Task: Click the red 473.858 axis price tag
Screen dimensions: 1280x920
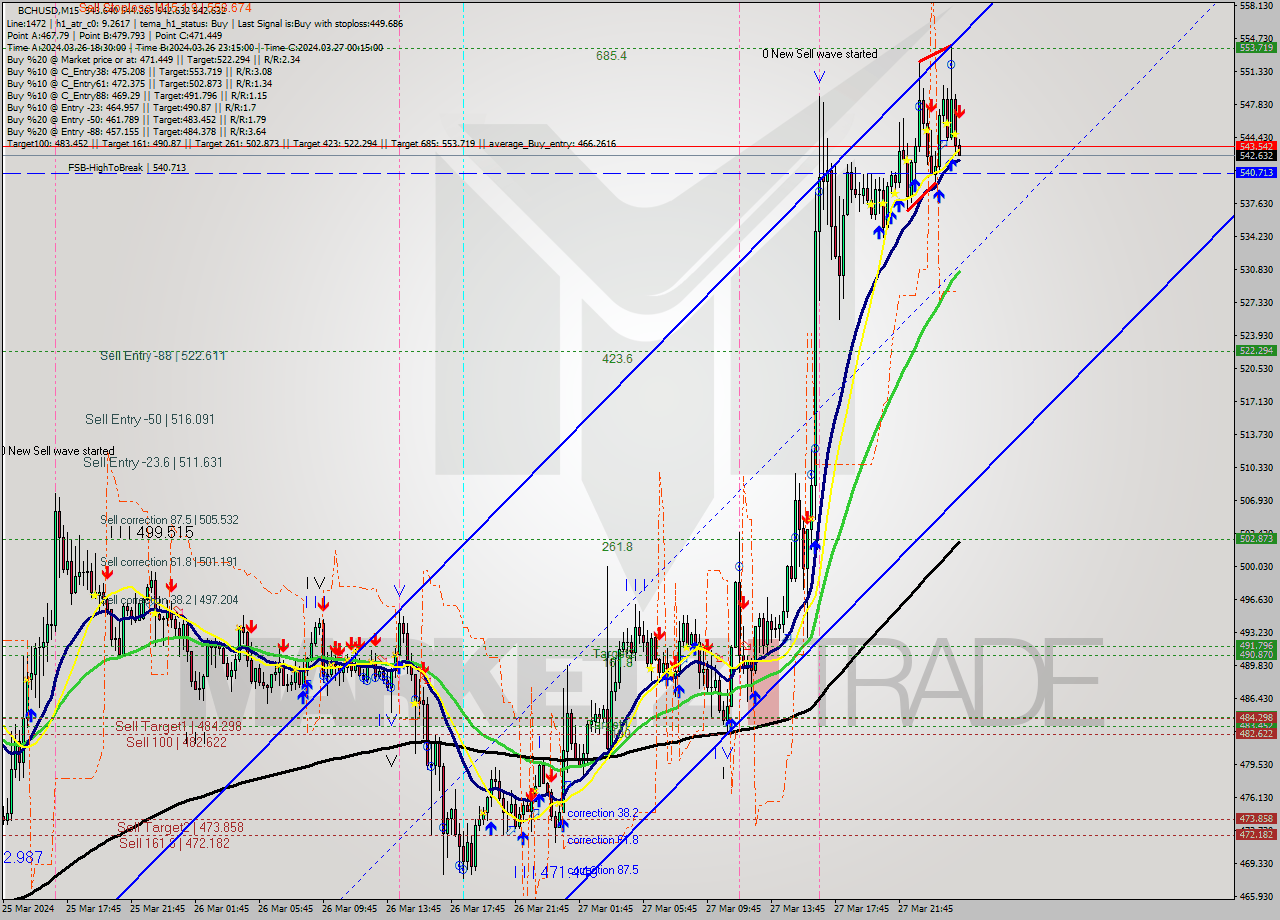Action: point(1256,818)
